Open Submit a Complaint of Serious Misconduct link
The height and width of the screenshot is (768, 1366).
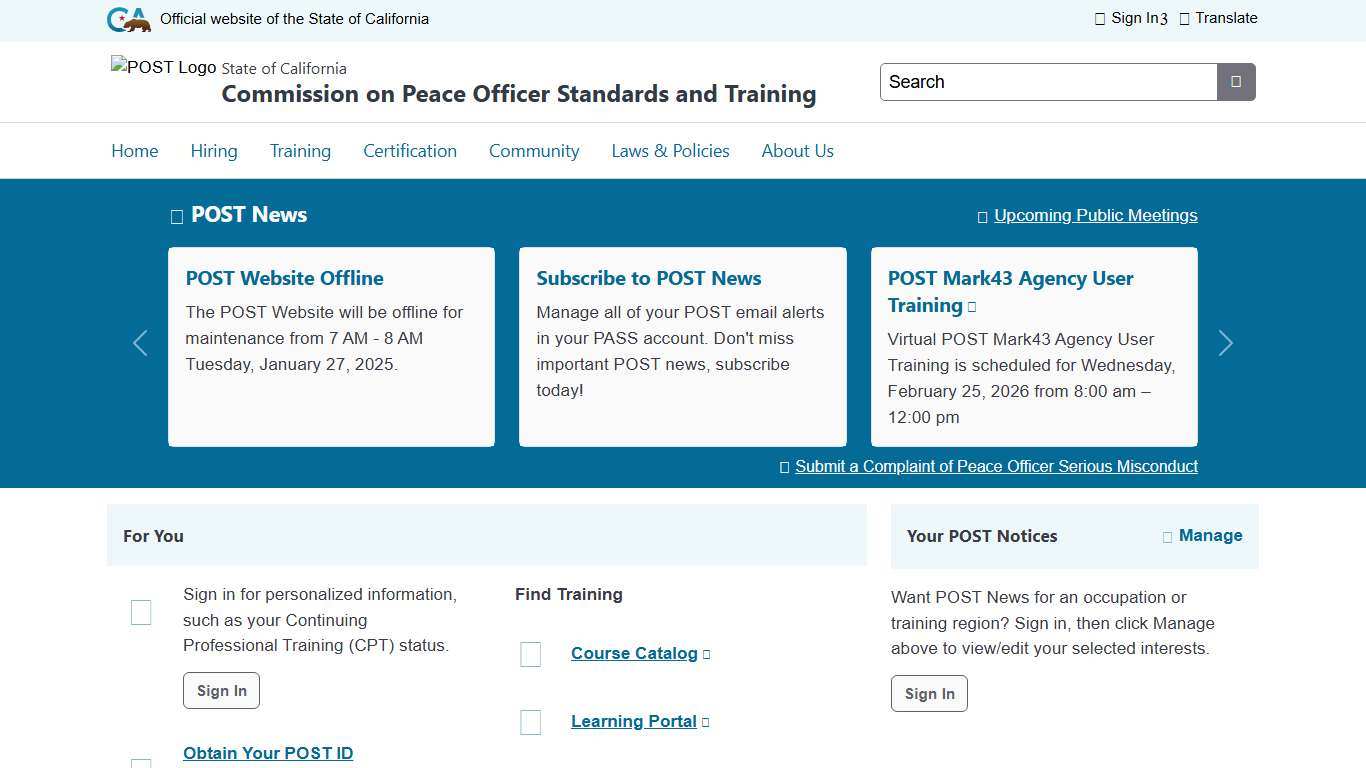pyautogui.click(x=996, y=466)
